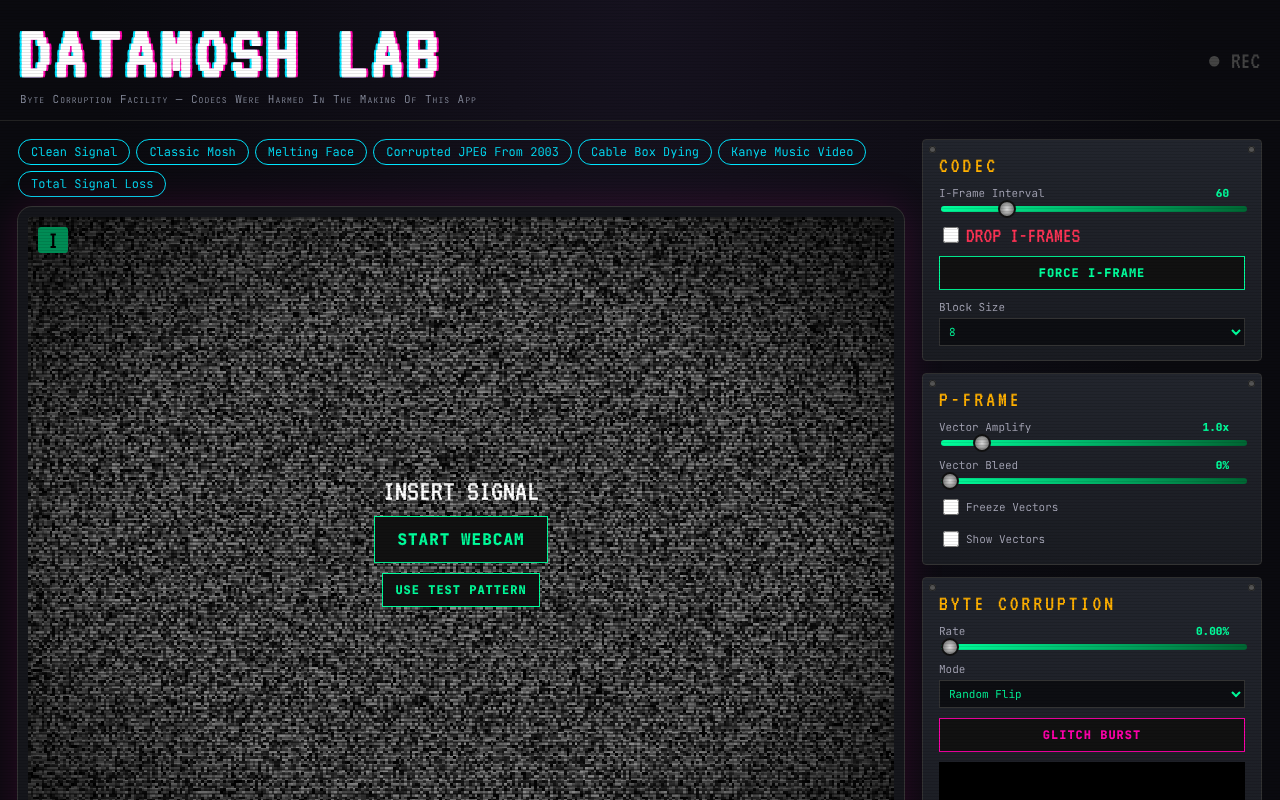Click the black preview box below Glitch Burst
1280x800 pixels.
point(1092,781)
